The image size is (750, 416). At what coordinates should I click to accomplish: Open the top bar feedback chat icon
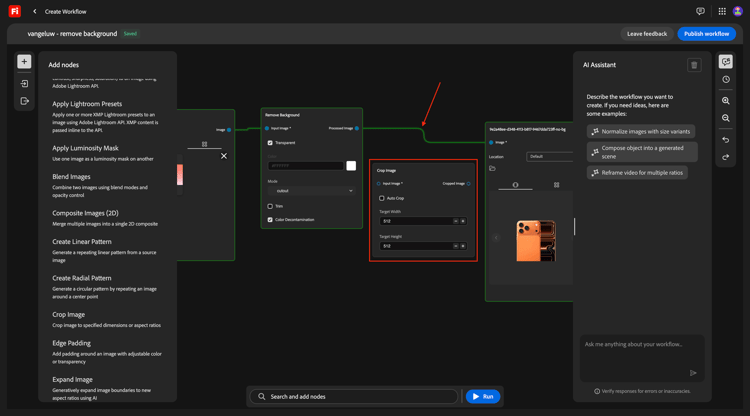(700, 11)
